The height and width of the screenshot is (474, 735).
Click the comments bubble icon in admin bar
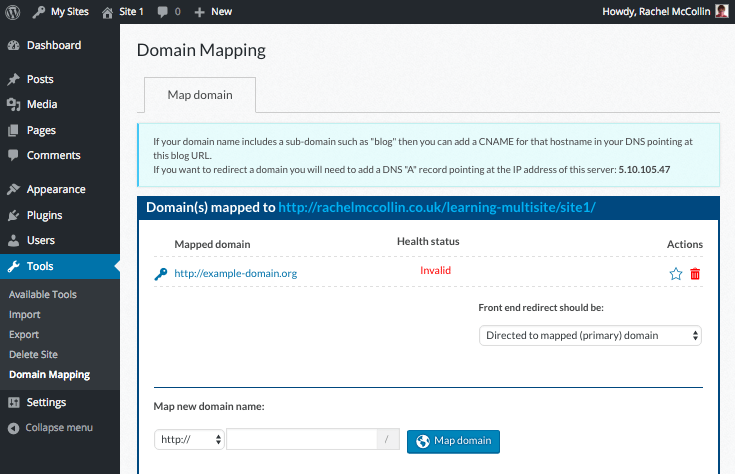pyautogui.click(x=162, y=12)
